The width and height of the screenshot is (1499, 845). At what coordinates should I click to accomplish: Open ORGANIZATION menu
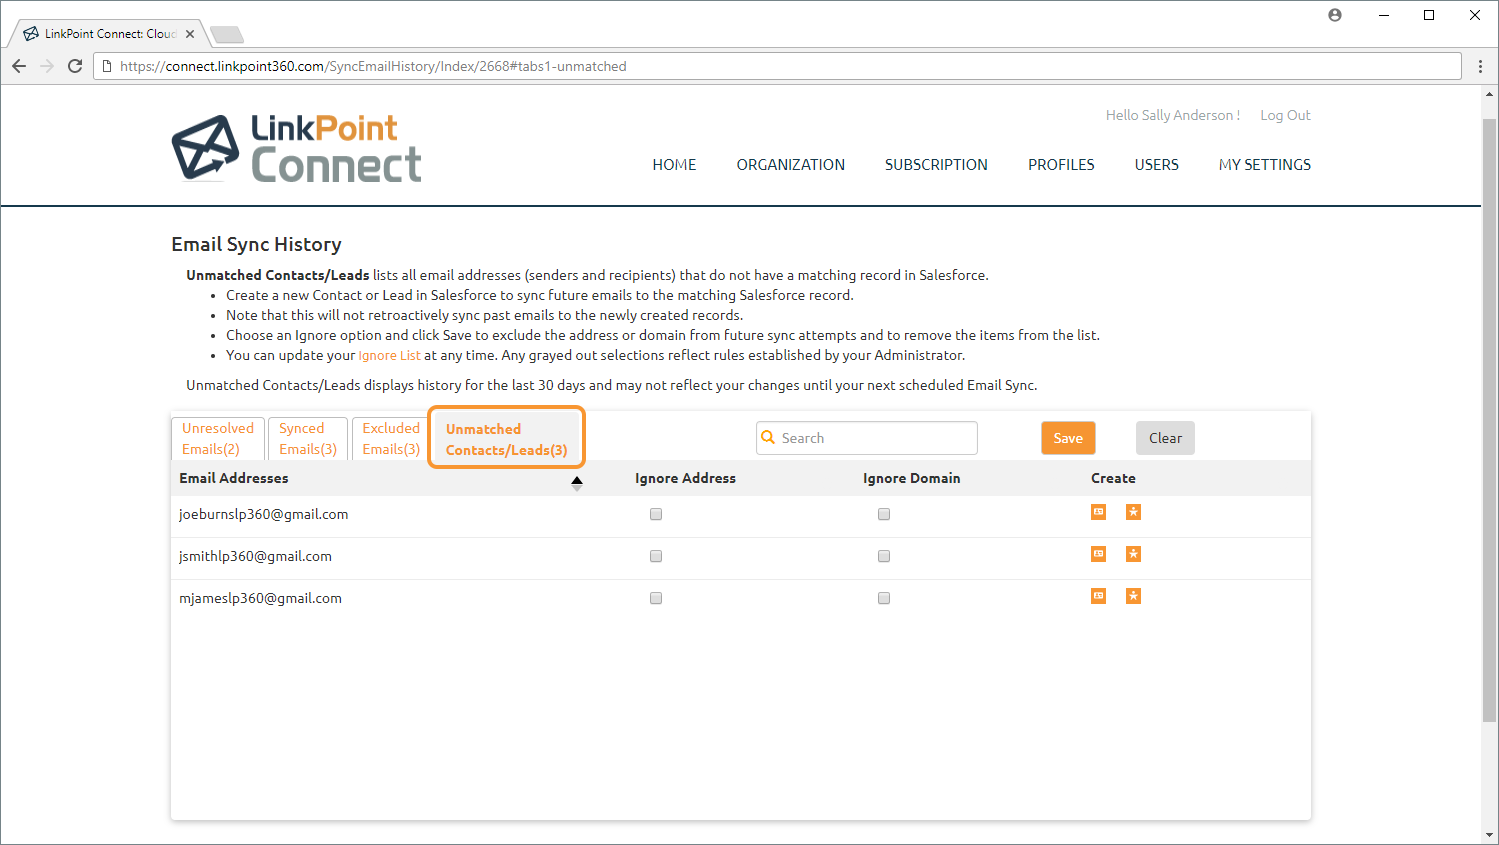[x=791, y=165]
